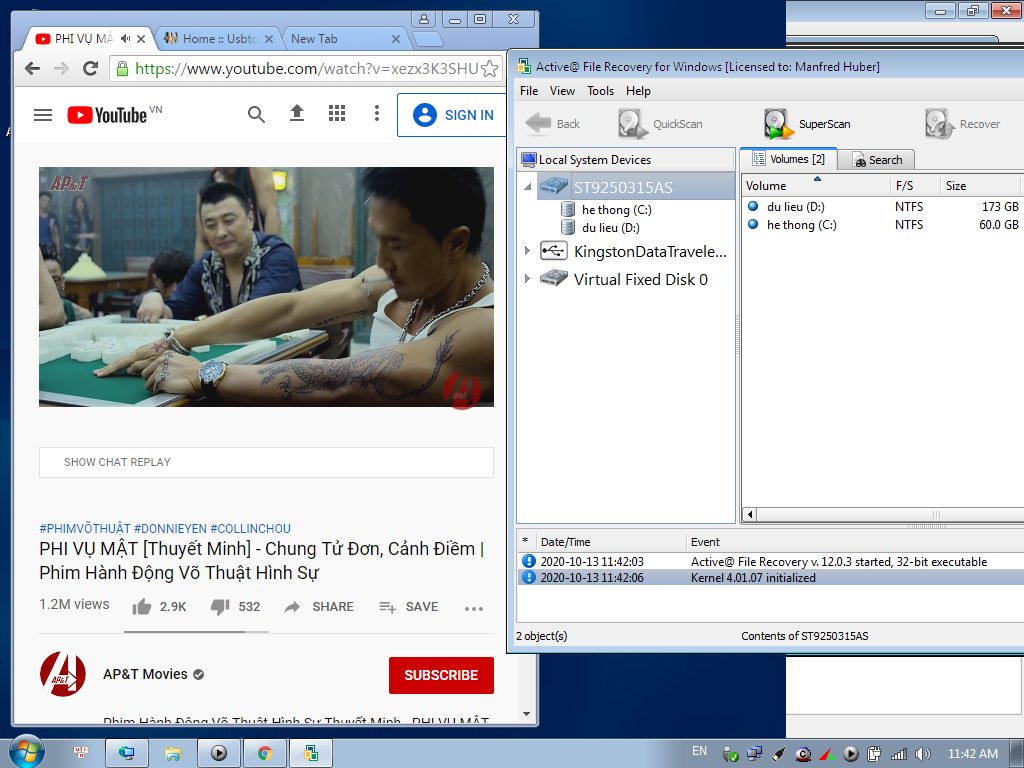The width and height of the screenshot is (1024, 768).
Task: Select du lieu (D:) volume row
Action: [x=882, y=206]
